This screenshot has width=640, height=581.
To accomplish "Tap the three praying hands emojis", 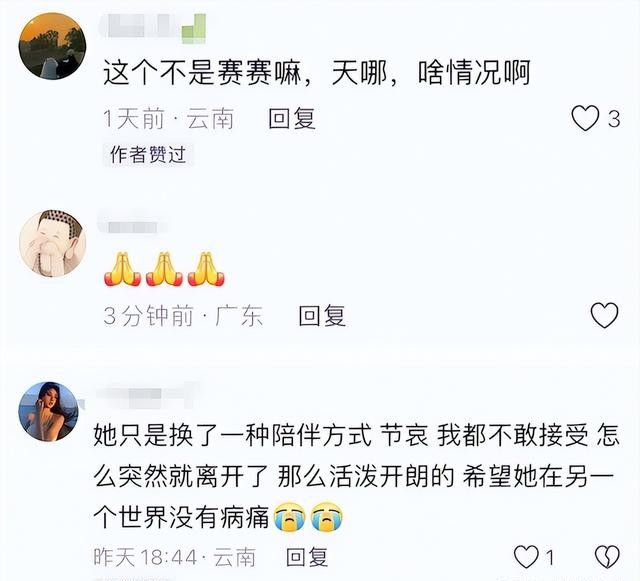I will (164, 269).
